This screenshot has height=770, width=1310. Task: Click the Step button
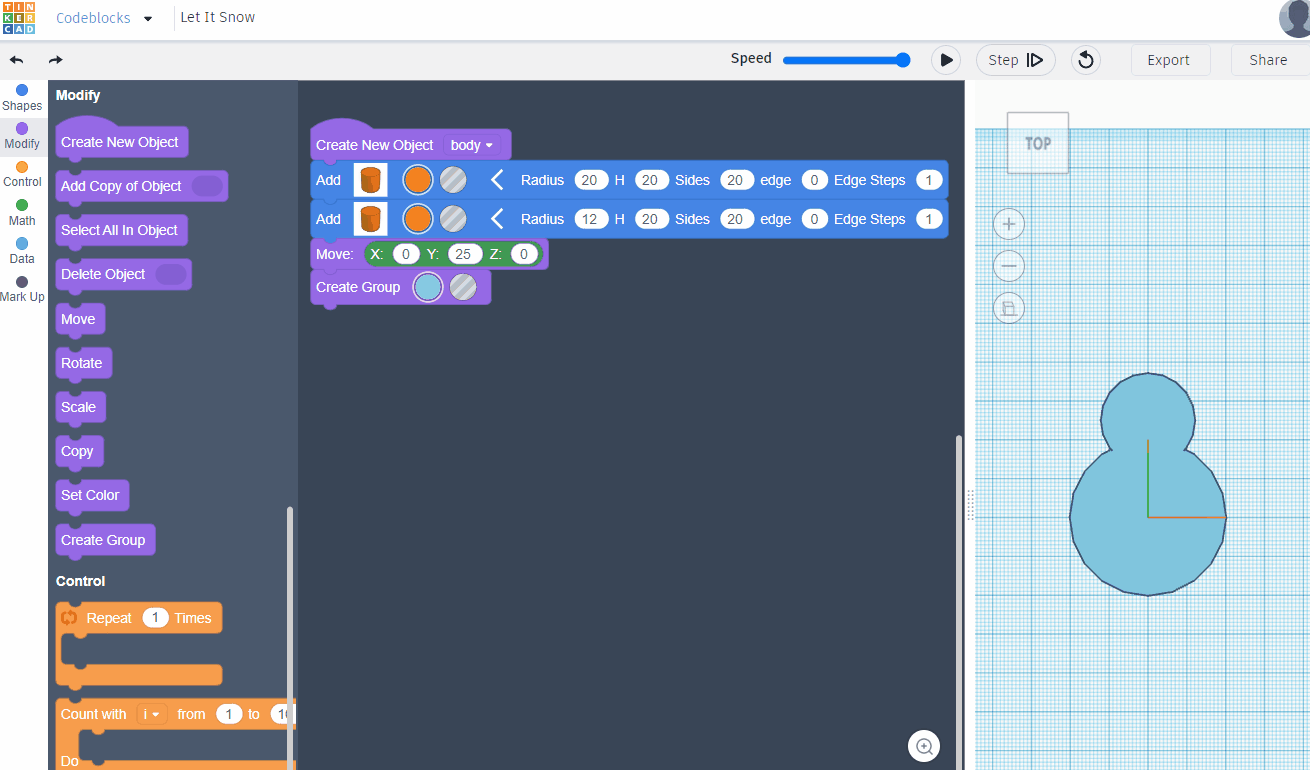[x=1015, y=60]
